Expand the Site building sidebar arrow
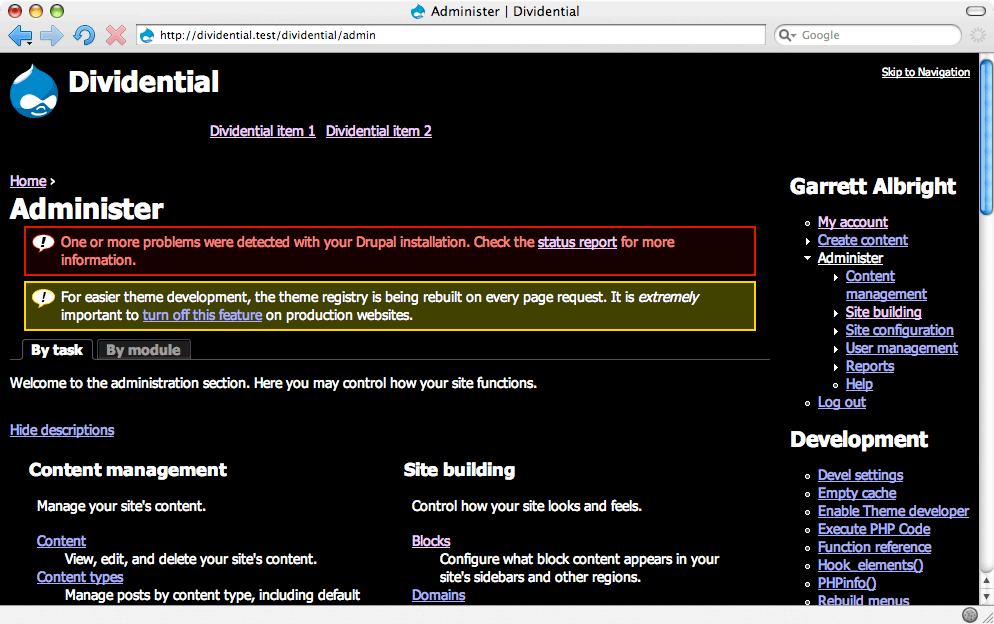 coord(836,313)
